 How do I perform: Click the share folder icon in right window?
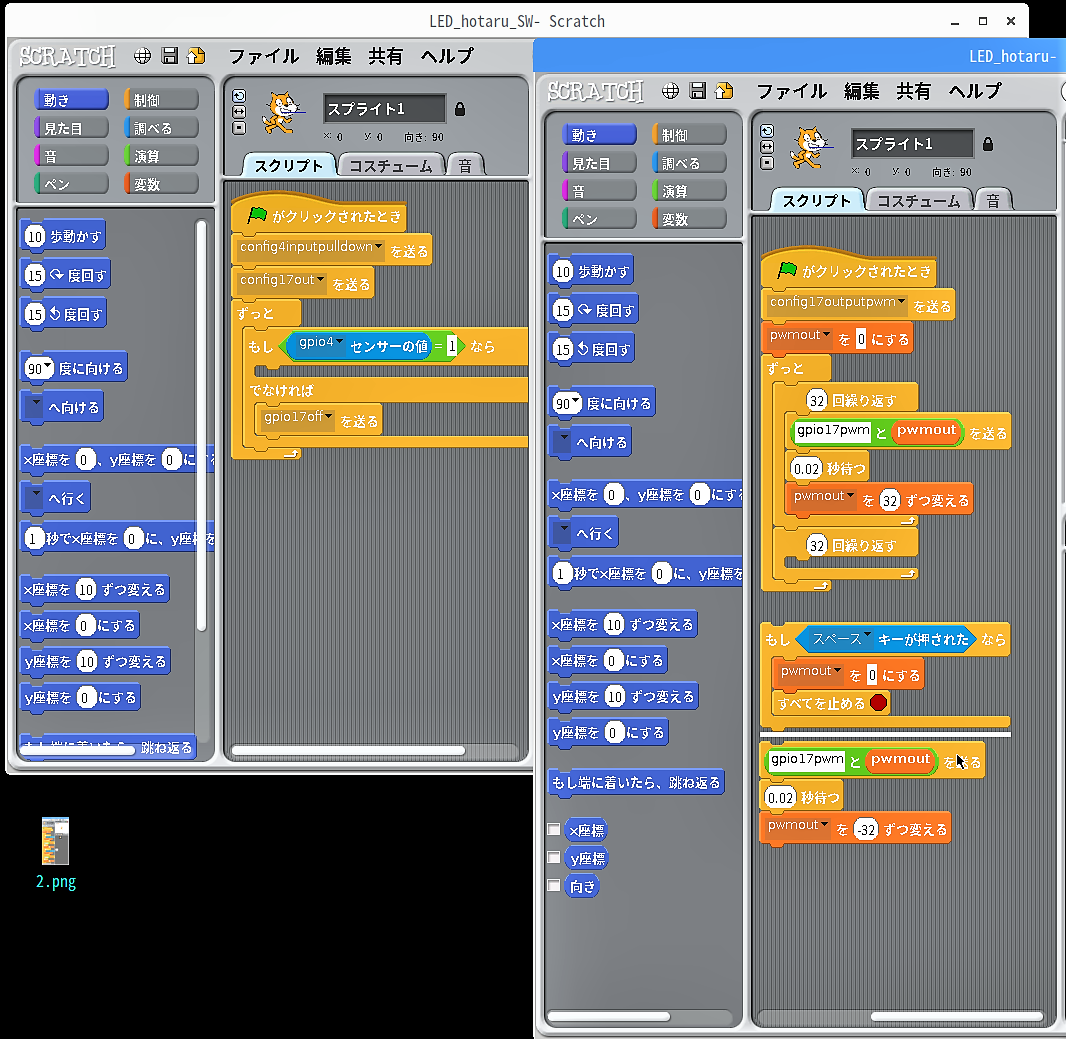[725, 90]
